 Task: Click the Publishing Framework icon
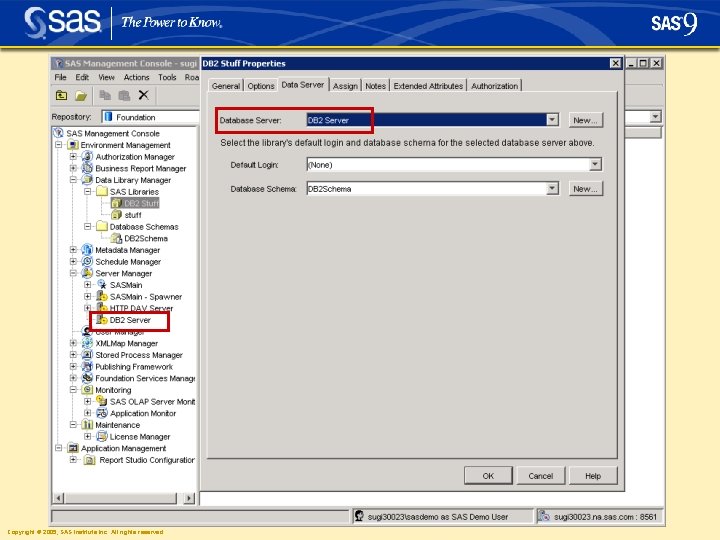click(87, 366)
